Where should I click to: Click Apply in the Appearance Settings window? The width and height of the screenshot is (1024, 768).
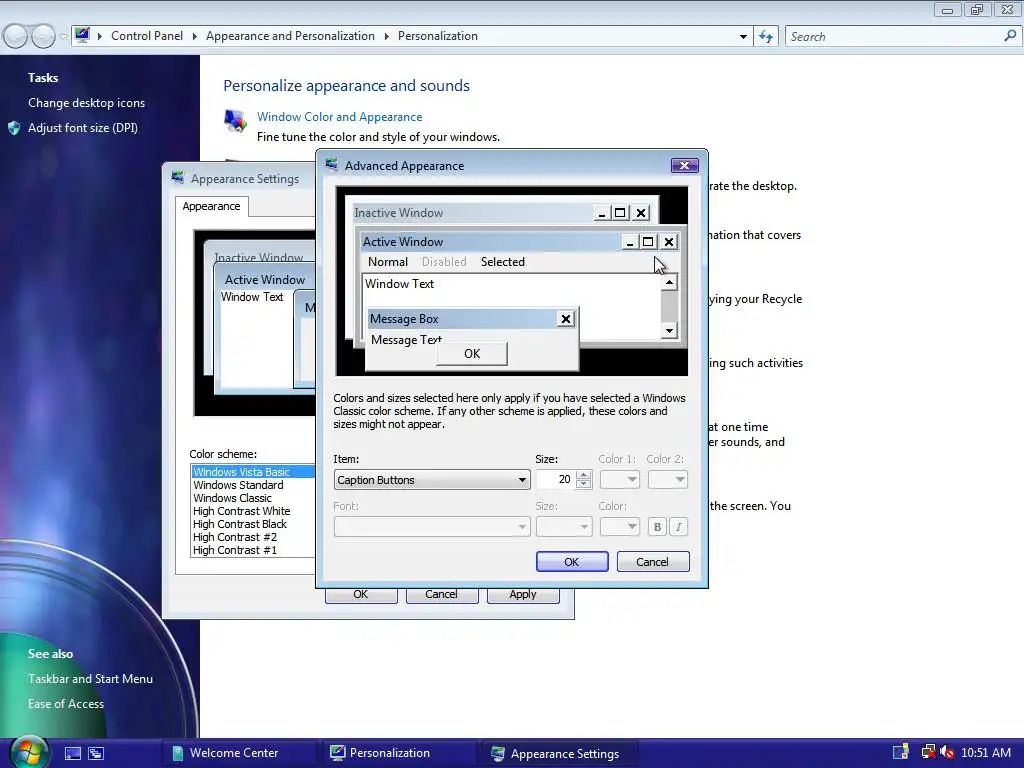pos(523,595)
